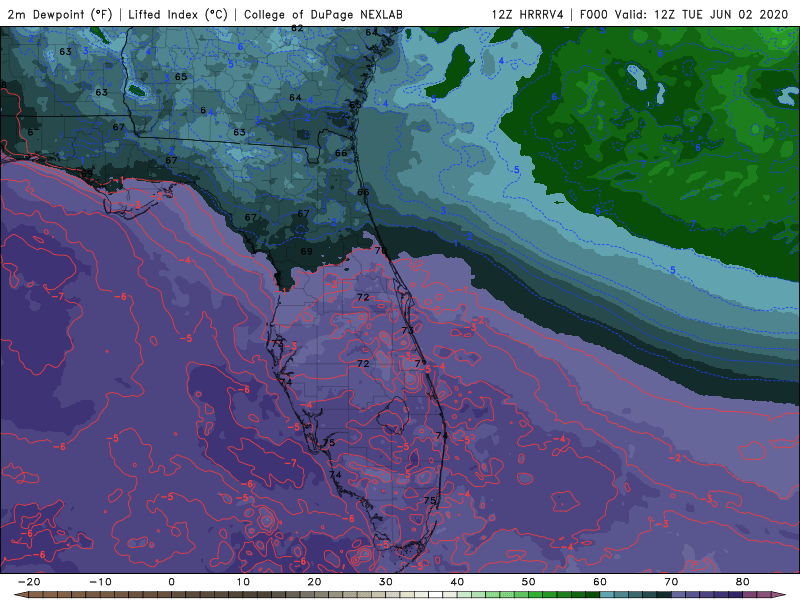Click the "12Z HRRRV4" model run label

(528, 15)
